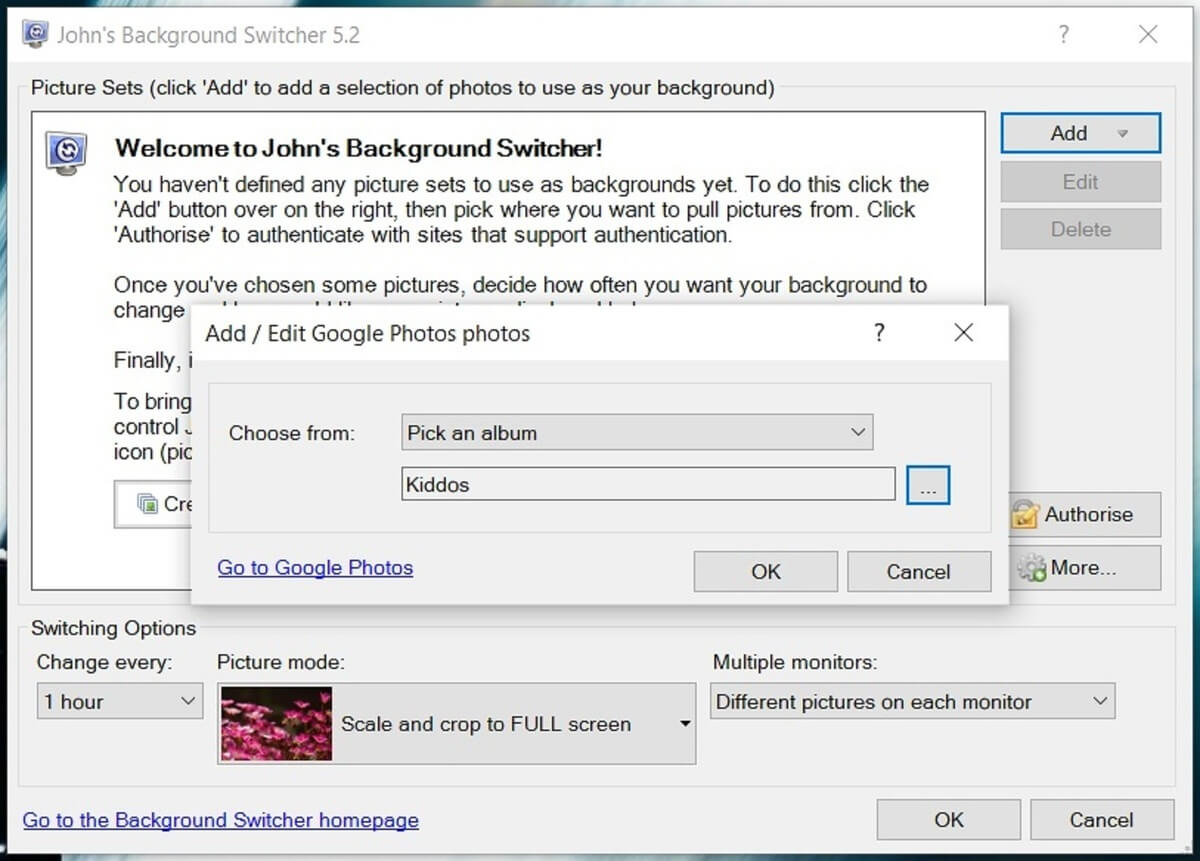Click OK in the main Switcher window
The width and height of the screenshot is (1200, 861).
(x=949, y=819)
